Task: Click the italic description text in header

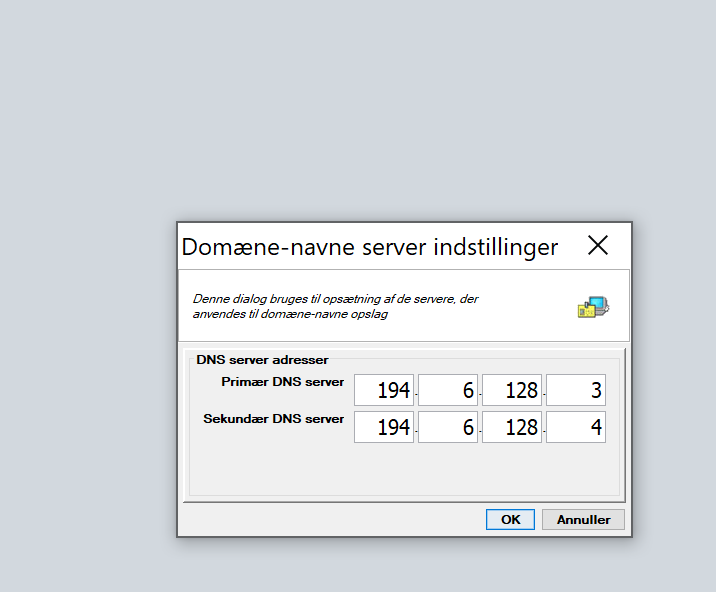Action: [x=336, y=306]
